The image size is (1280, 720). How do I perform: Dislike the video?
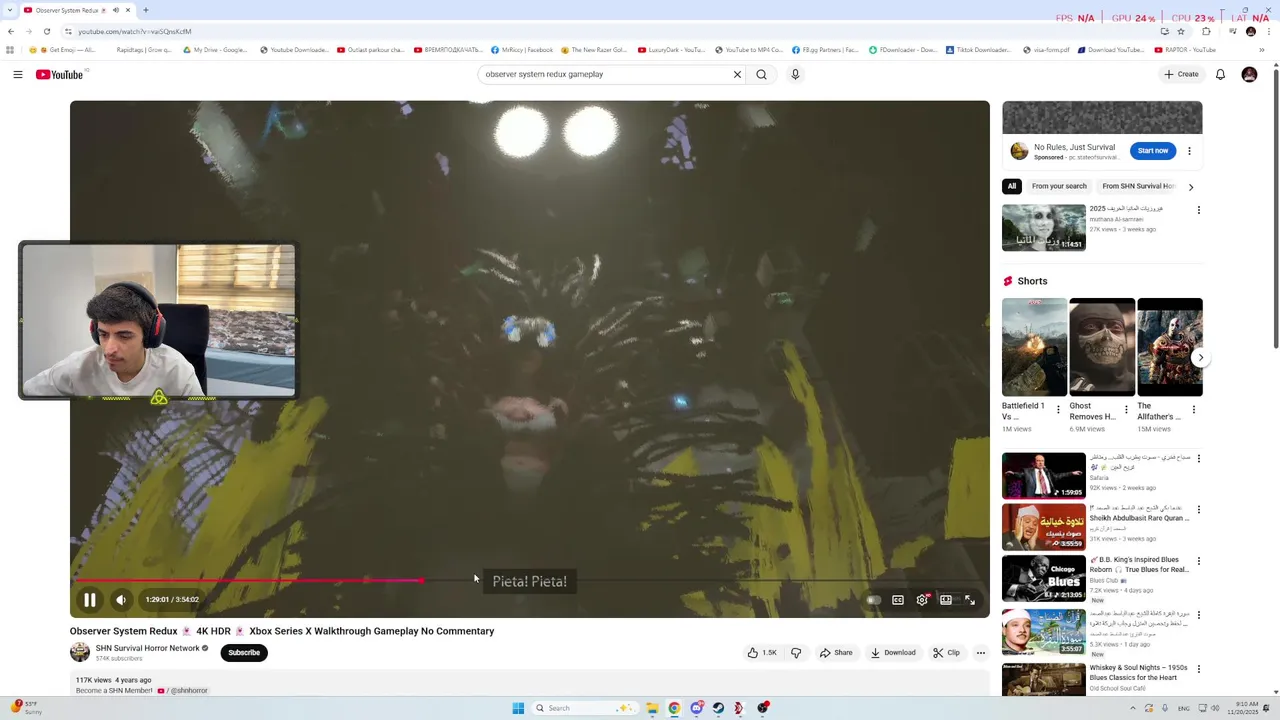796,653
